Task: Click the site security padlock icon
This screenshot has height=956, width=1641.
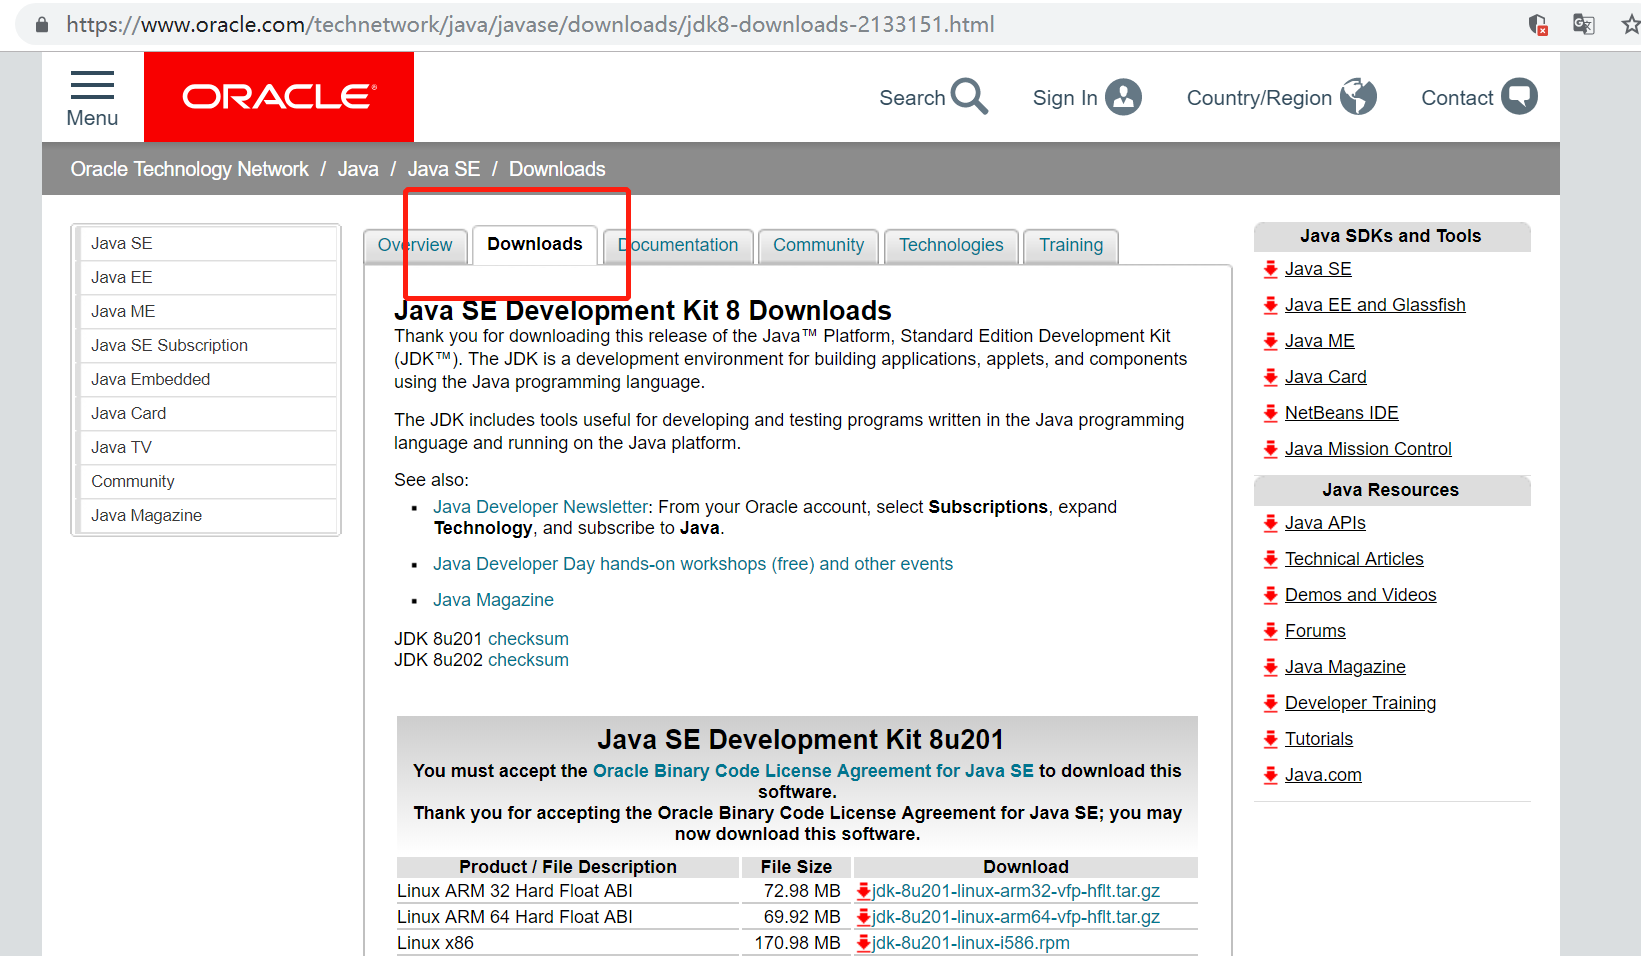Action: tap(41, 23)
